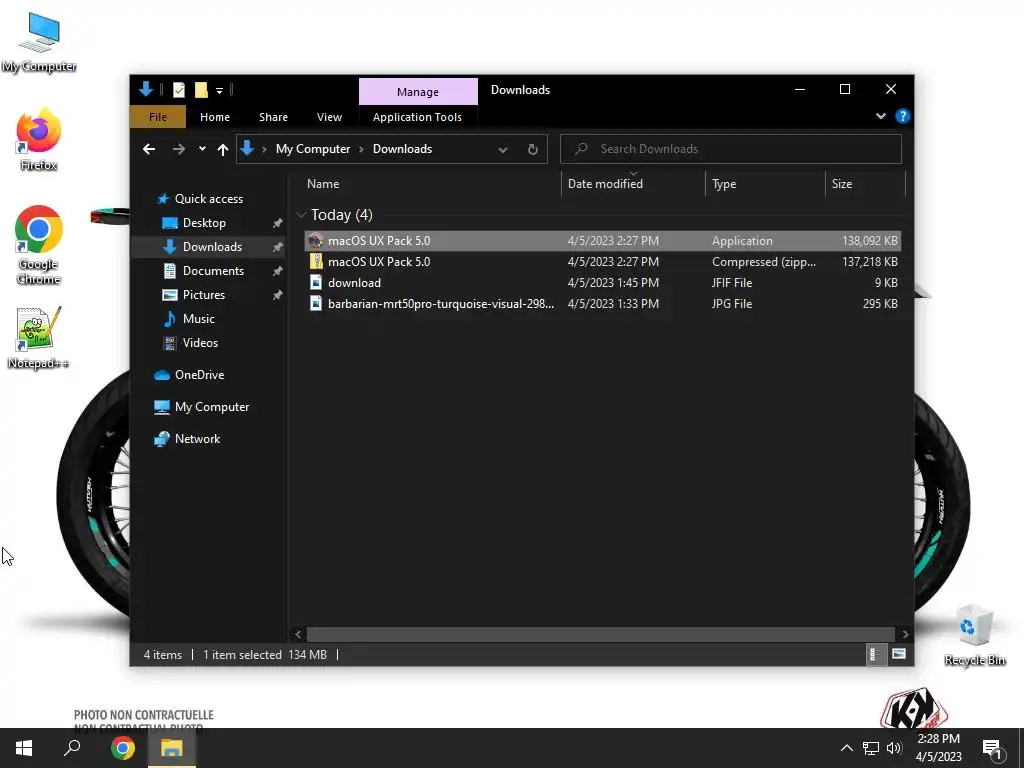Open the notification center icon
Image resolution: width=1024 pixels, height=768 pixels.
click(x=992, y=749)
